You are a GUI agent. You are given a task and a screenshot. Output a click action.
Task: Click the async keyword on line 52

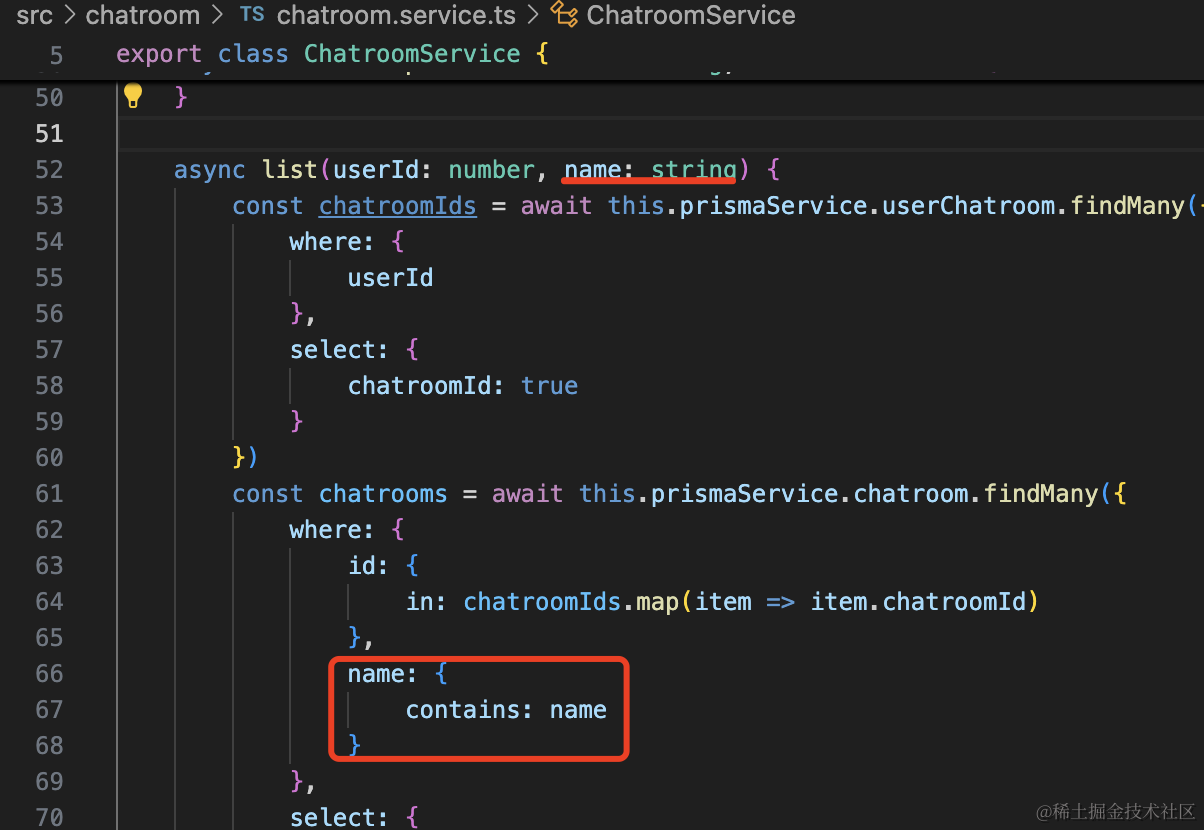(x=209, y=170)
